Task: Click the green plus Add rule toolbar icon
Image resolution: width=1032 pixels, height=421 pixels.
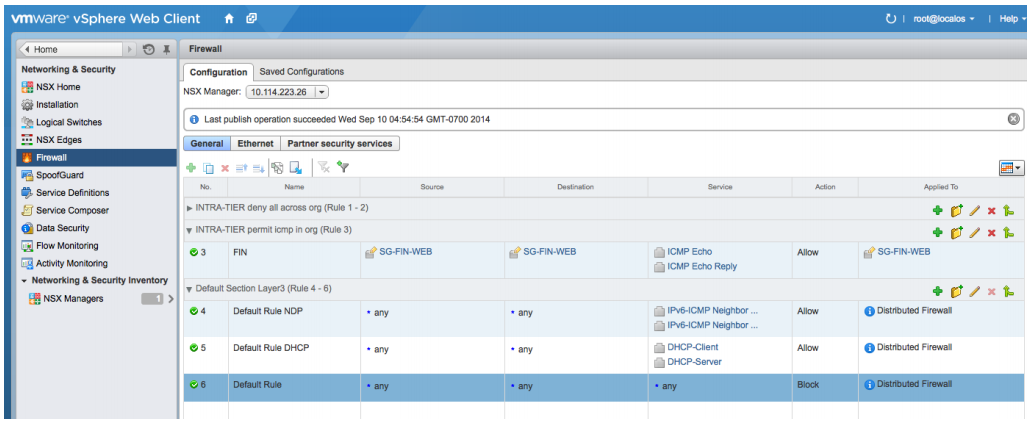Action: tap(191, 168)
